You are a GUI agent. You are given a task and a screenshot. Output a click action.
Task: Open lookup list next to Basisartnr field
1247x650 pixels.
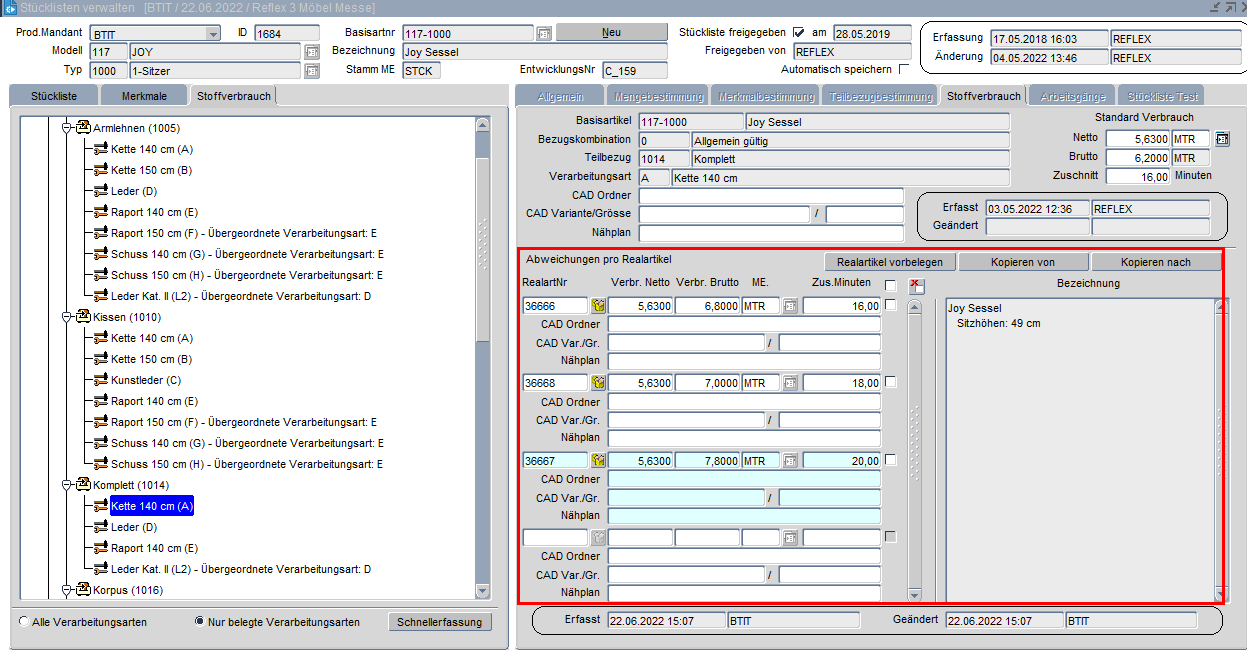coord(544,33)
